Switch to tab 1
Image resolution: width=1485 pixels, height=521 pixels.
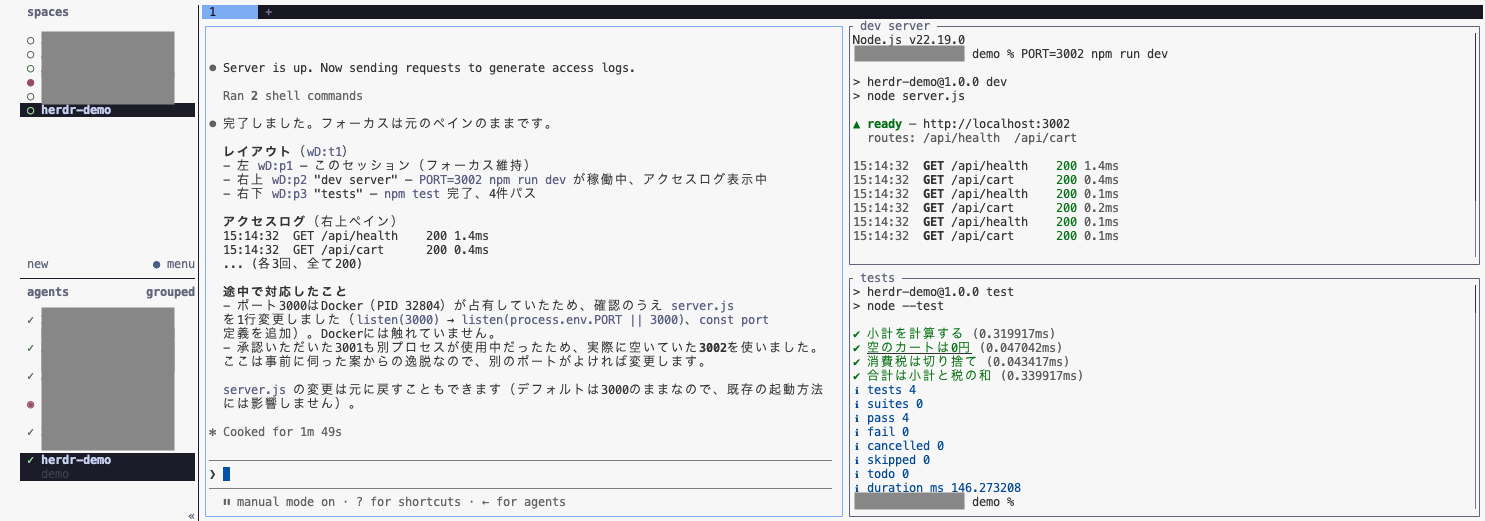click(x=230, y=12)
